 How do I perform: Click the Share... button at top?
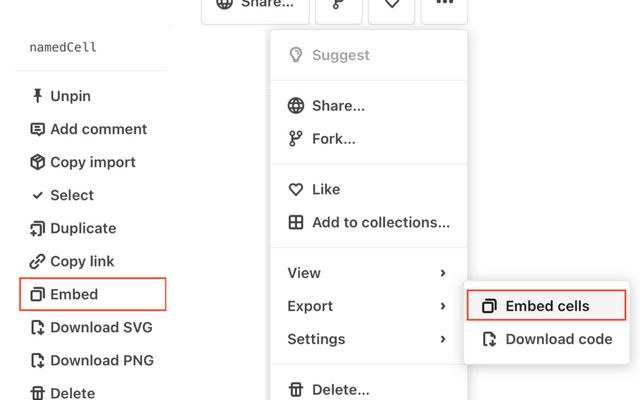pos(255,4)
